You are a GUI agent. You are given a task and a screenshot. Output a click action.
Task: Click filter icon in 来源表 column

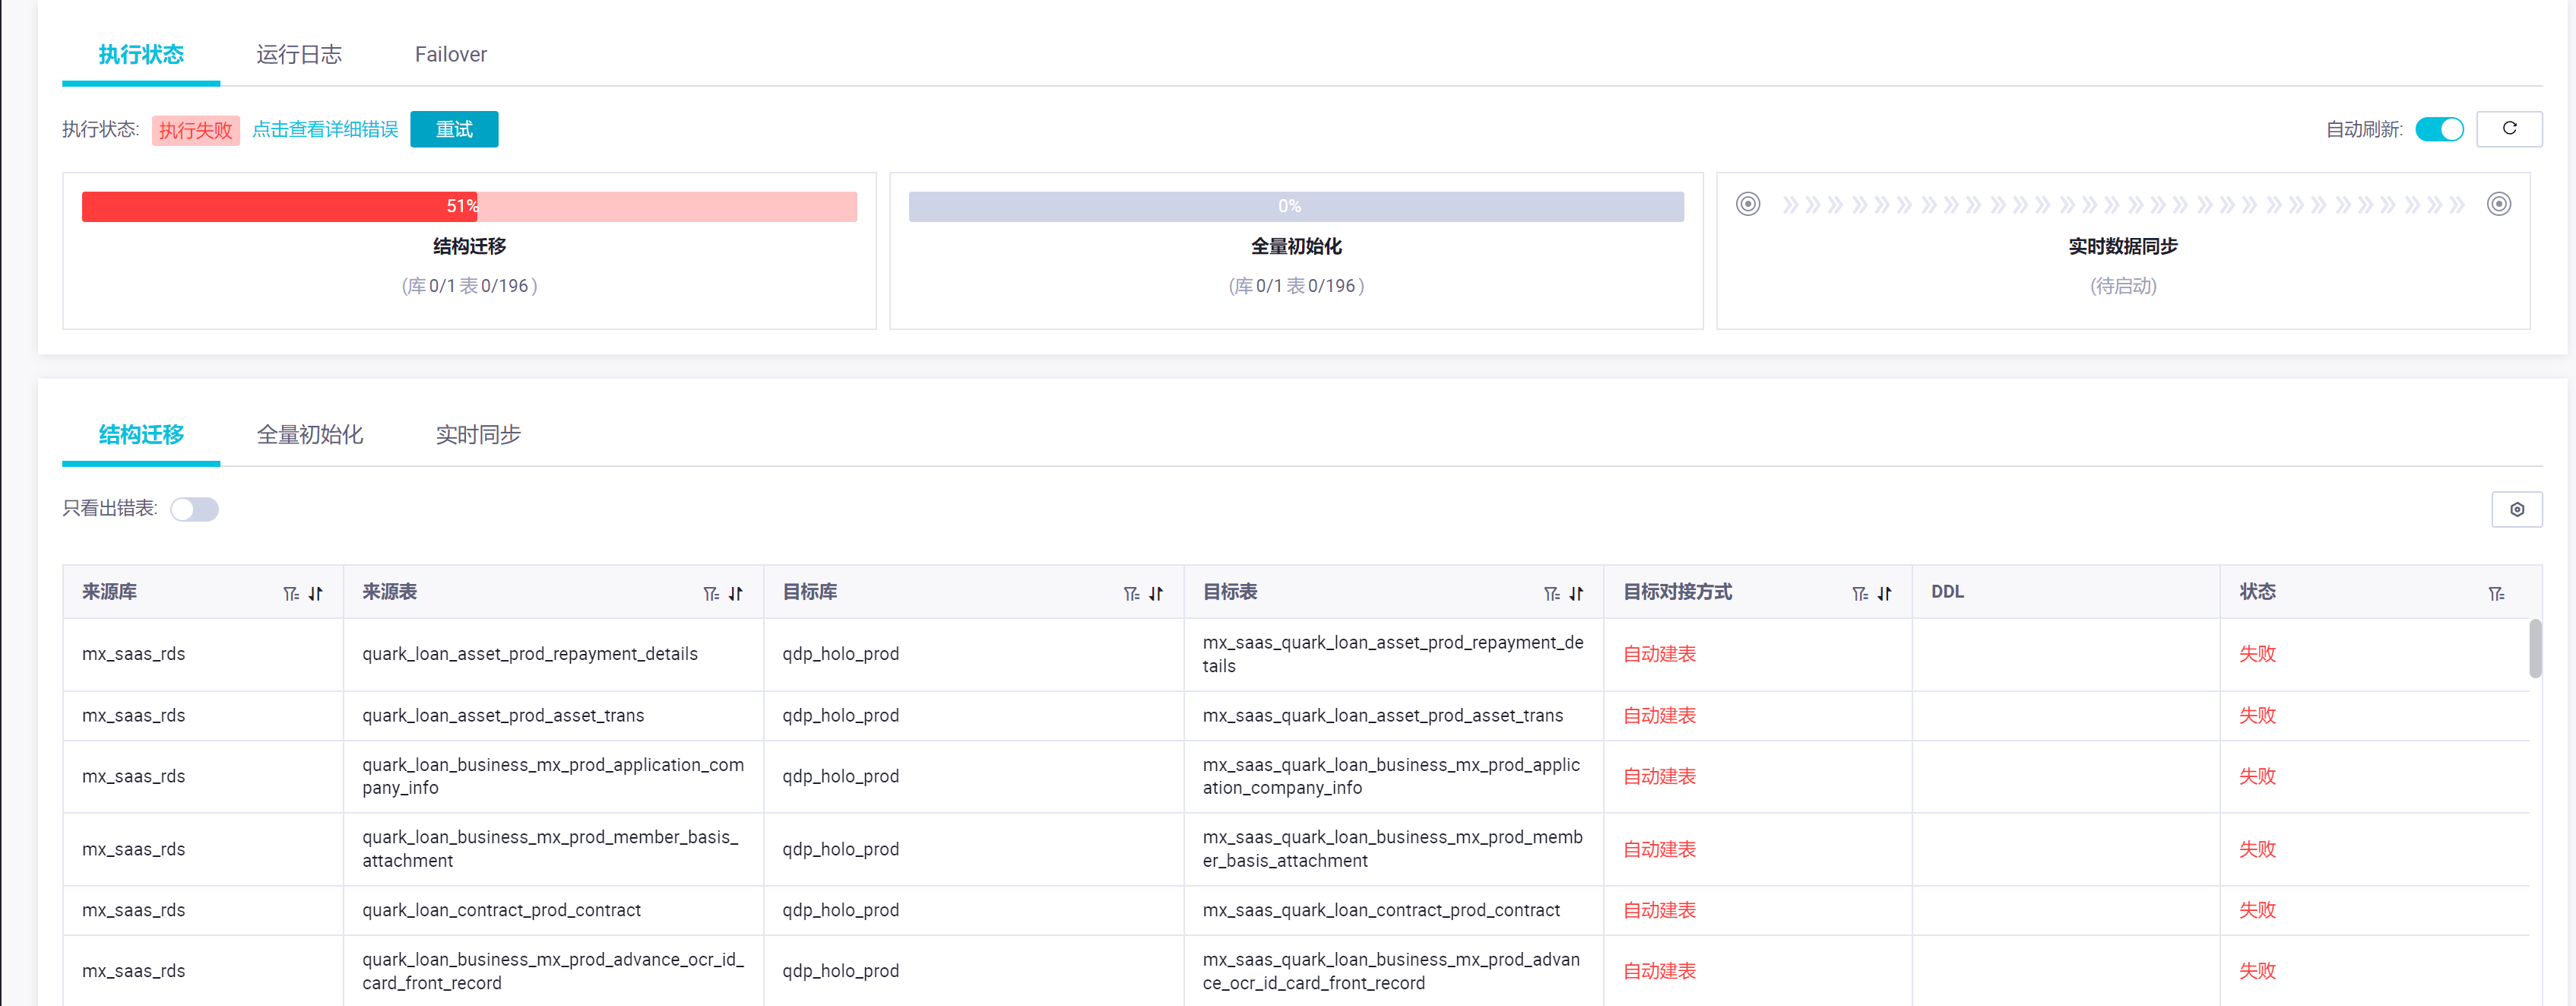pyautogui.click(x=711, y=593)
